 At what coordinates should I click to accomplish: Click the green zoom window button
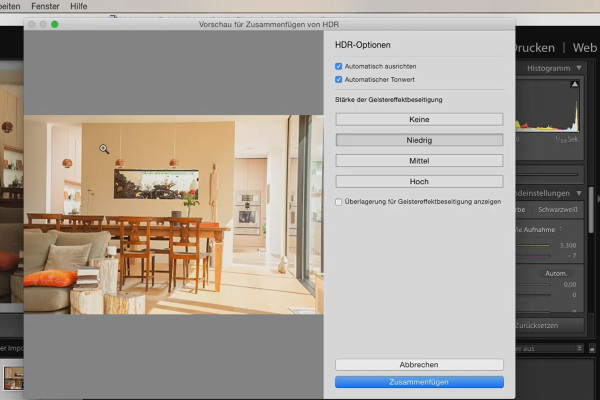pos(55,24)
